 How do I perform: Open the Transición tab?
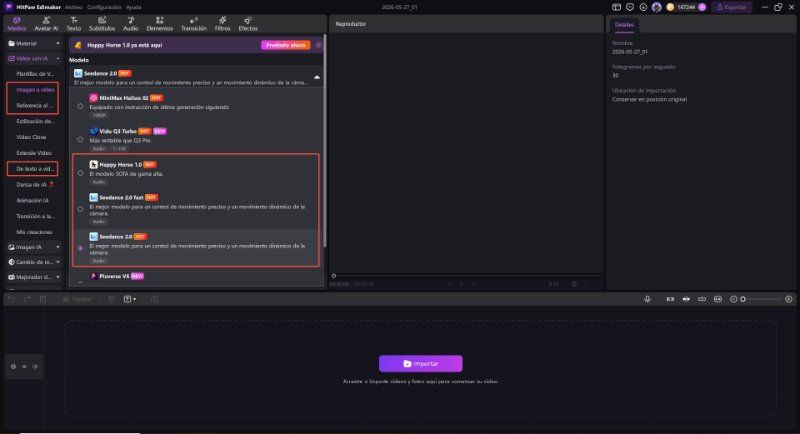pos(194,23)
